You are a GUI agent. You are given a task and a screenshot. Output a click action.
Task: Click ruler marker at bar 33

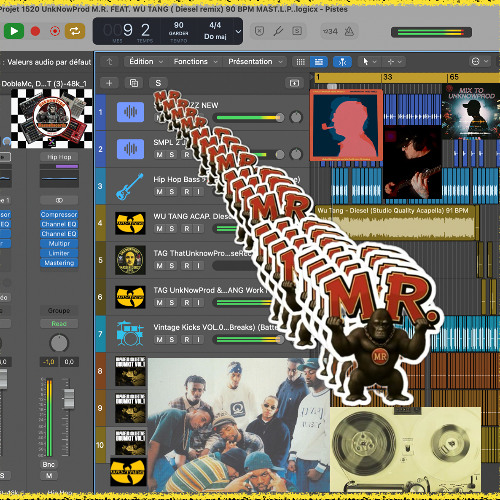[387, 77]
